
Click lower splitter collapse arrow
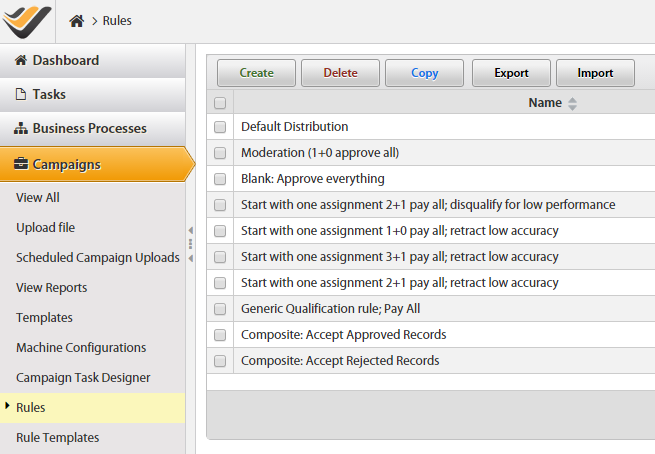[x=191, y=258]
